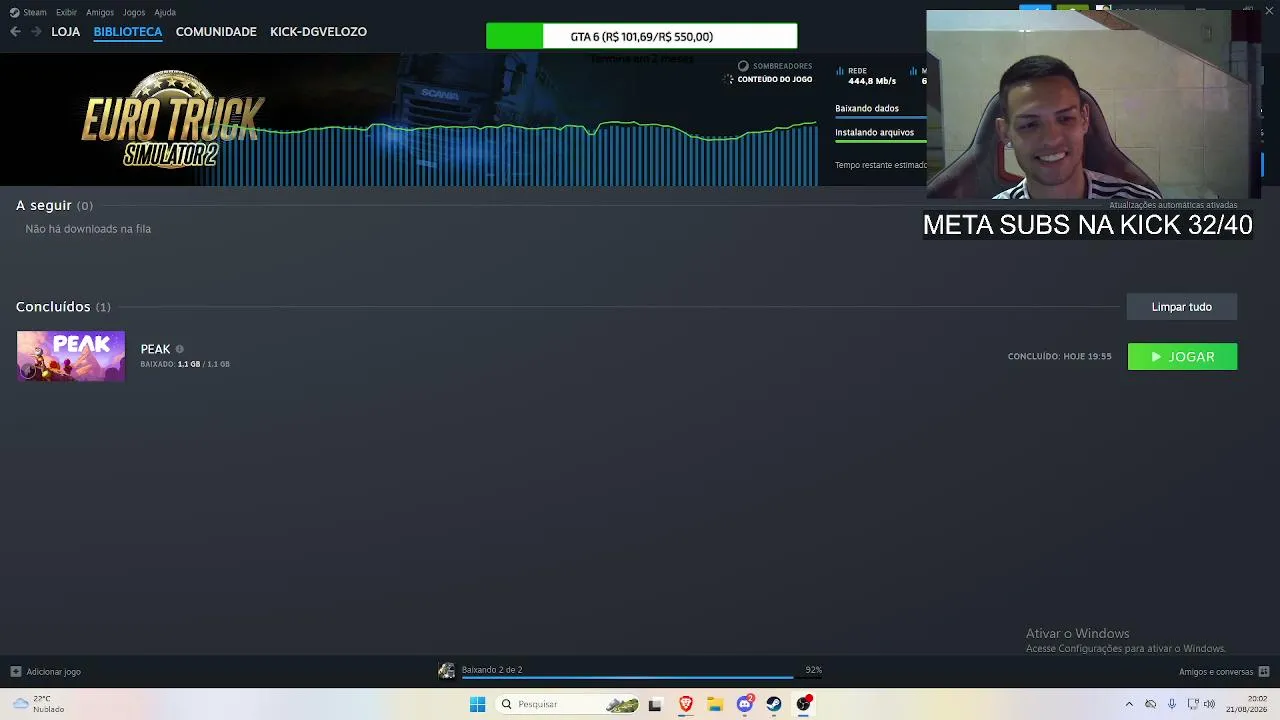Open Brave browser from the taskbar
The height and width of the screenshot is (720, 1280).
click(686, 704)
